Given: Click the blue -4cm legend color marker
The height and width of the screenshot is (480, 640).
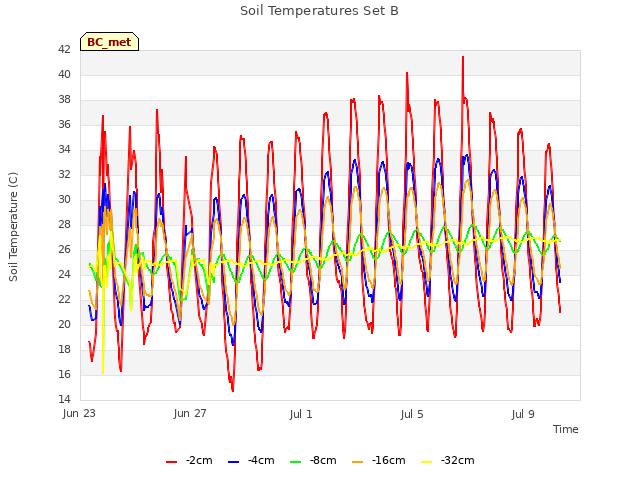Looking at the screenshot, I should pos(233,462).
